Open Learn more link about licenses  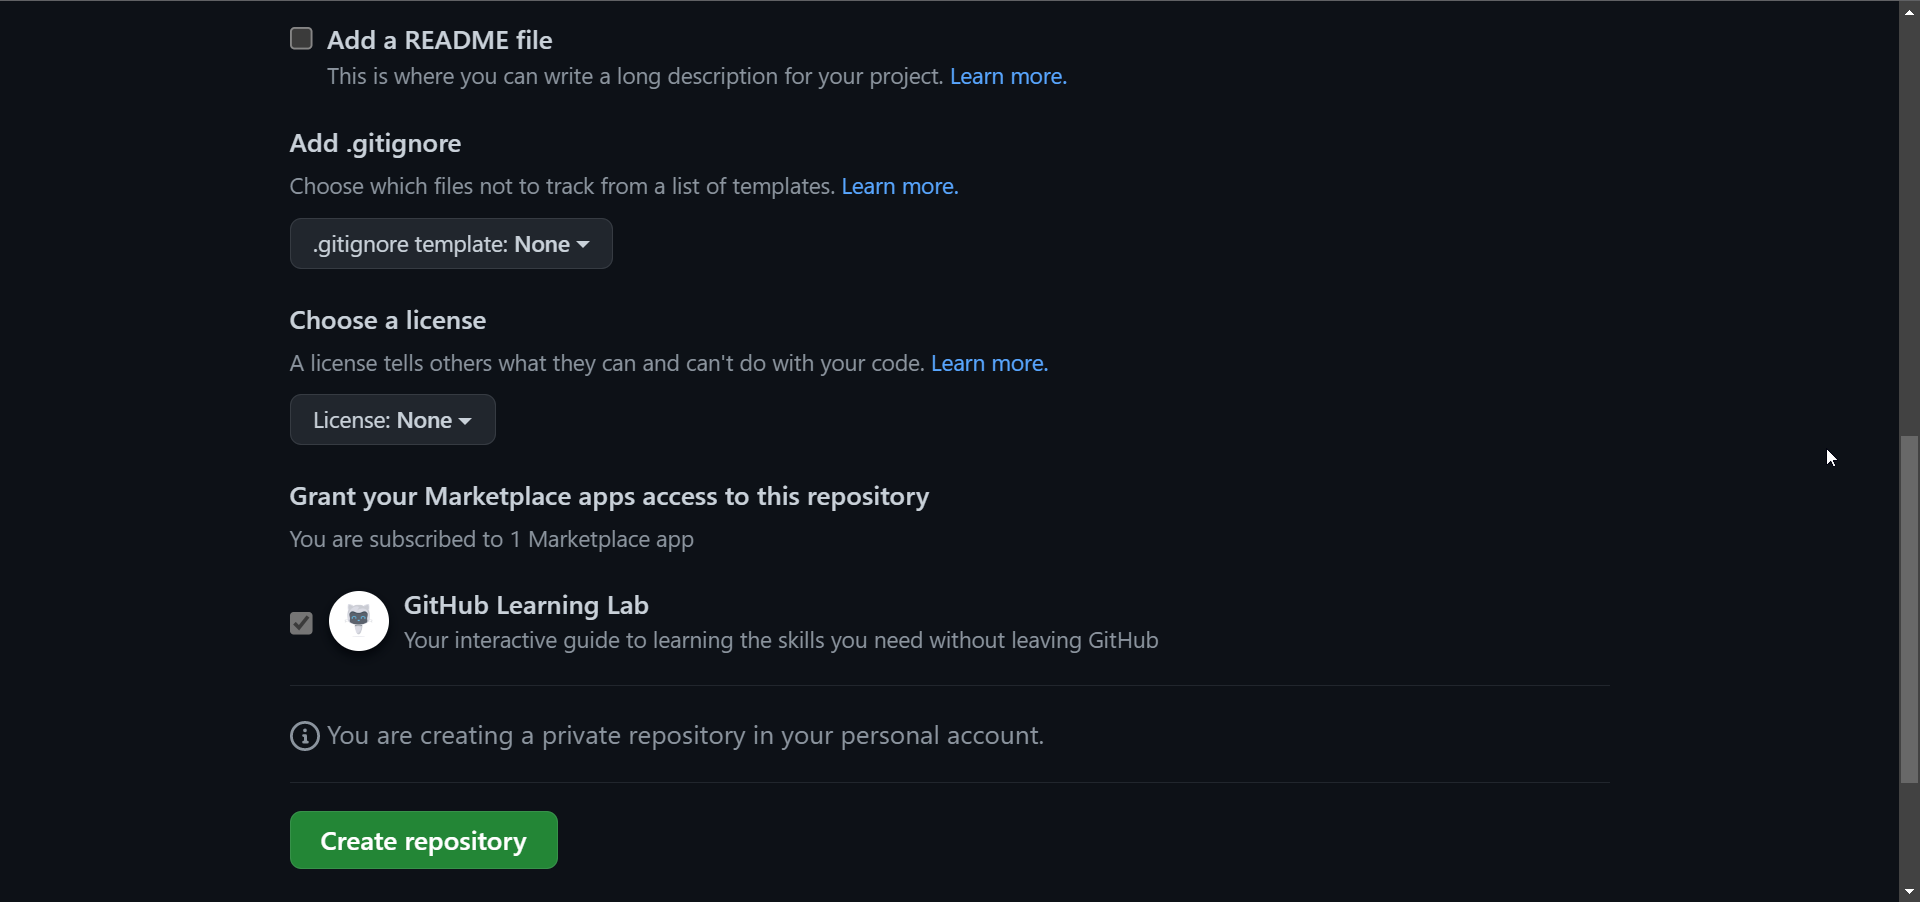(x=989, y=364)
